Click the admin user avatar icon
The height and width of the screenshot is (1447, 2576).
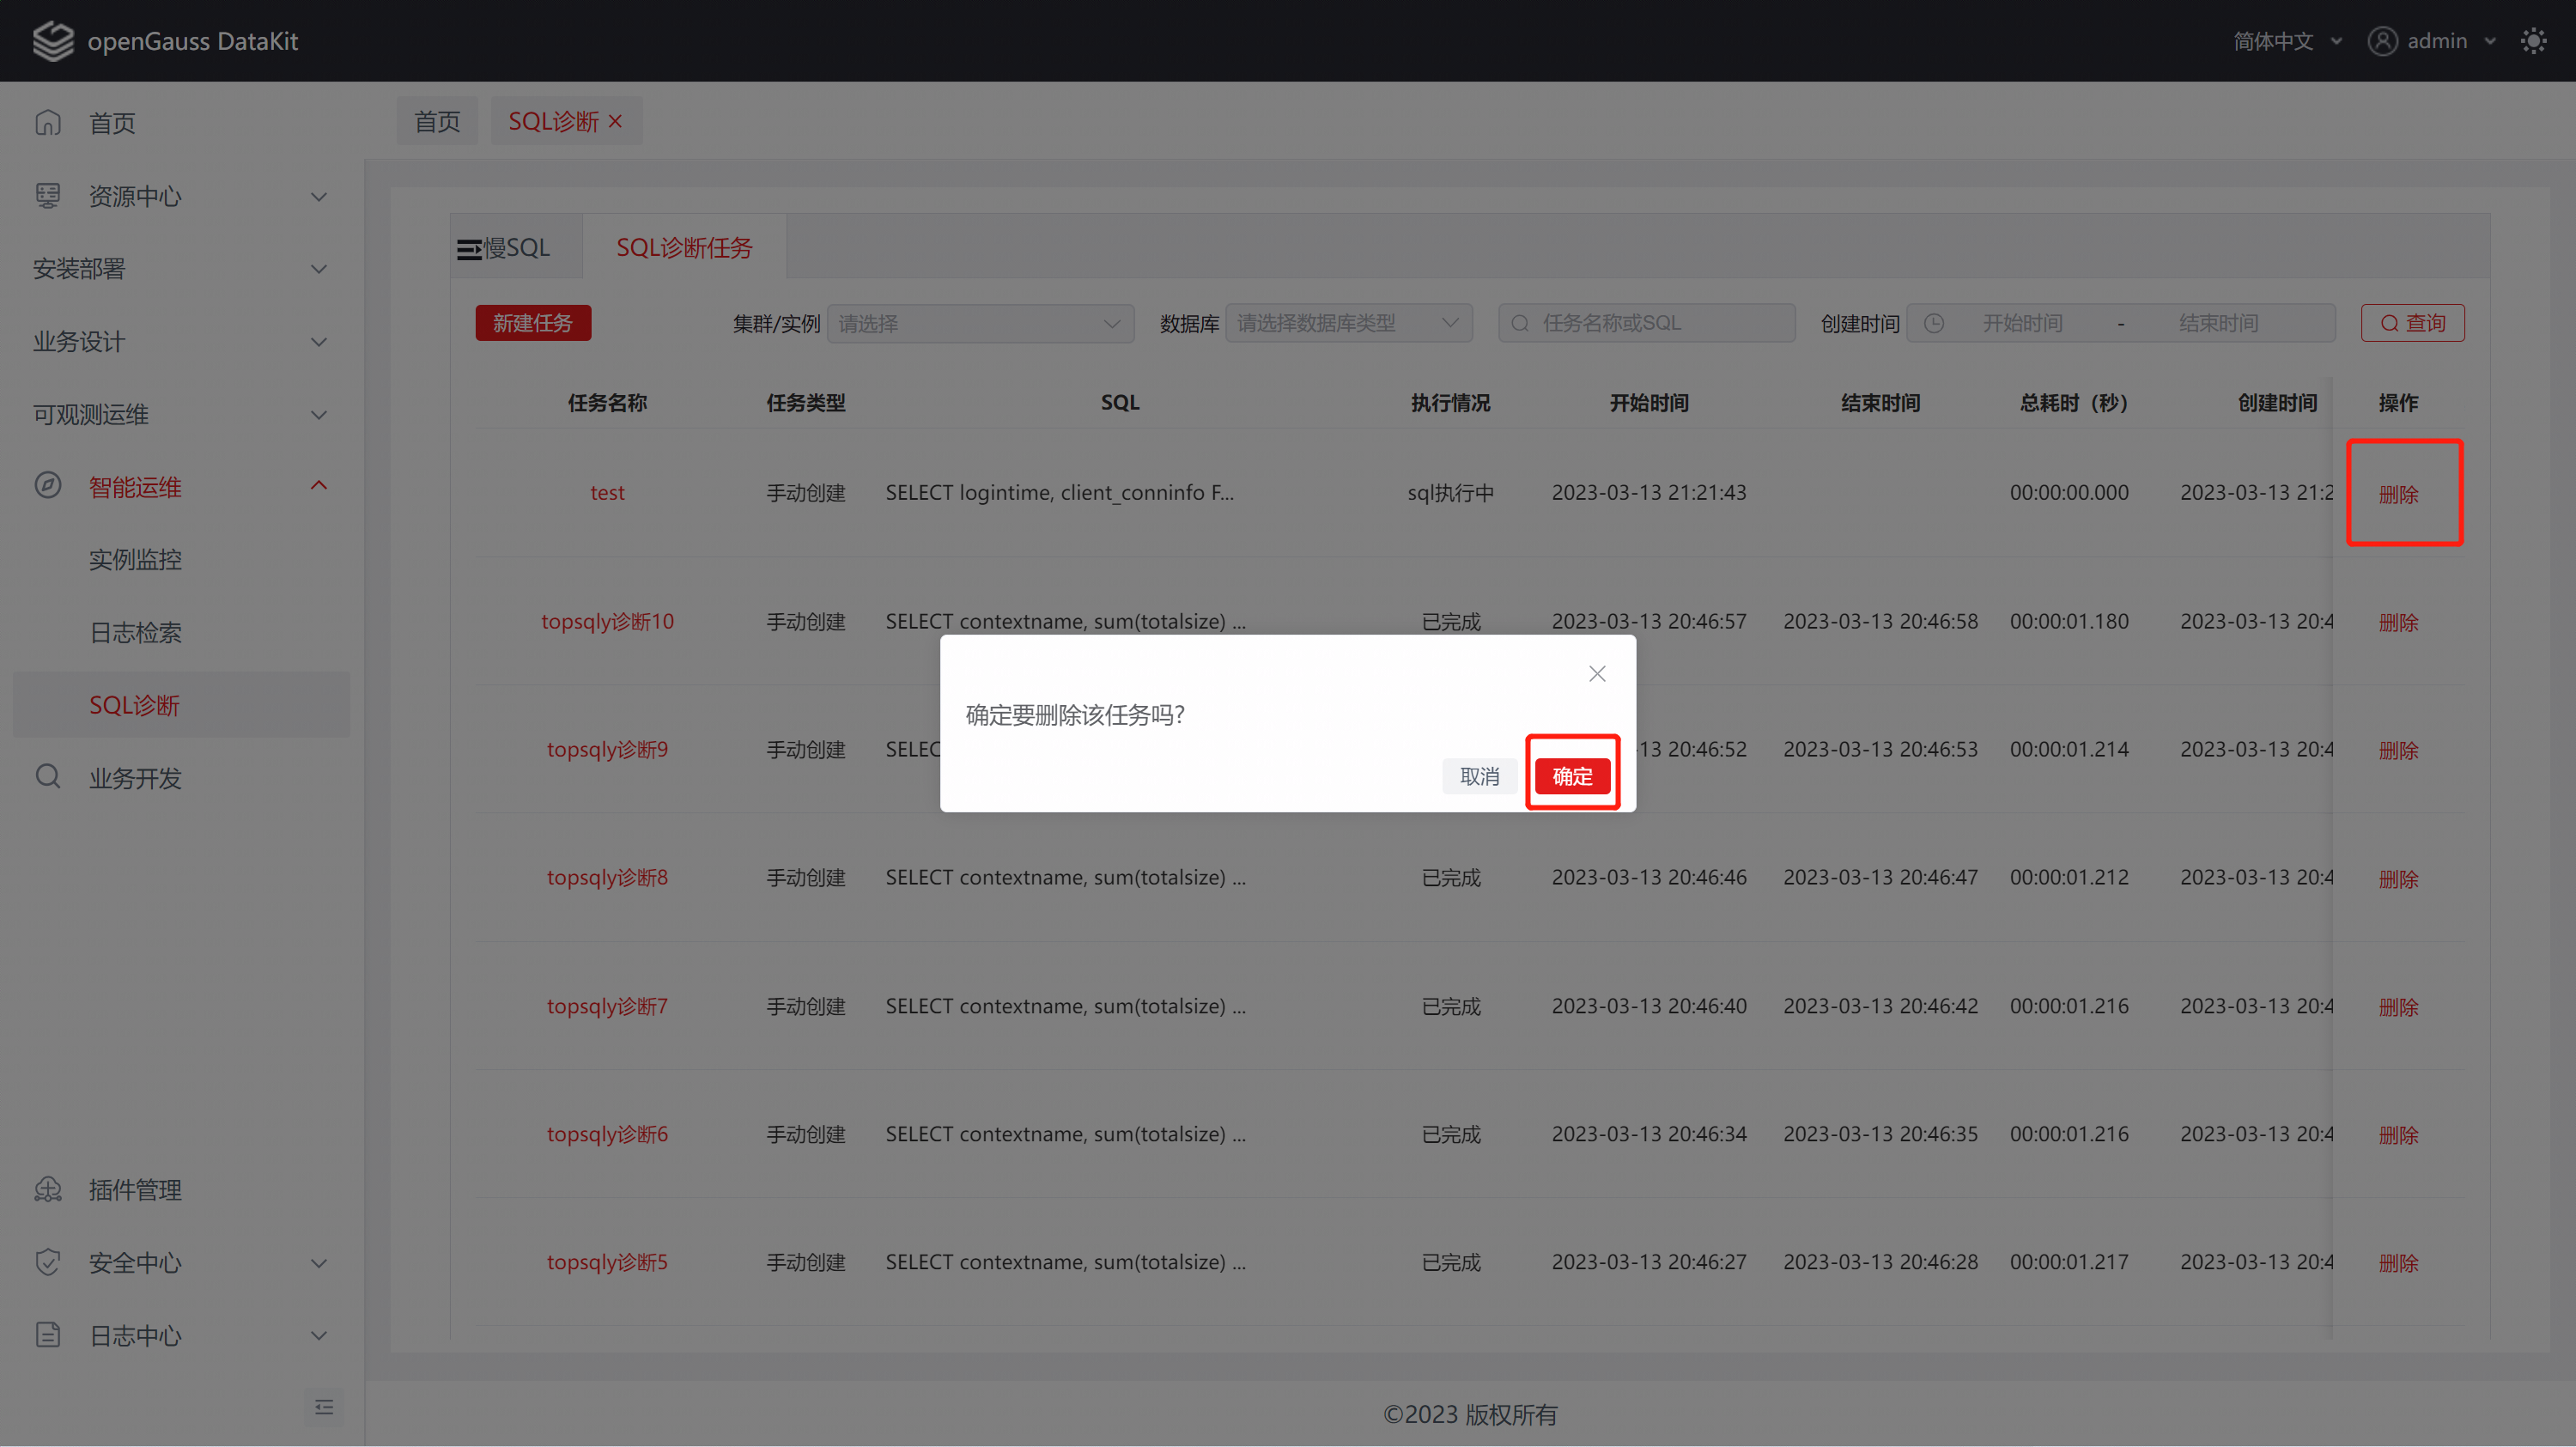pyautogui.click(x=2382, y=41)
